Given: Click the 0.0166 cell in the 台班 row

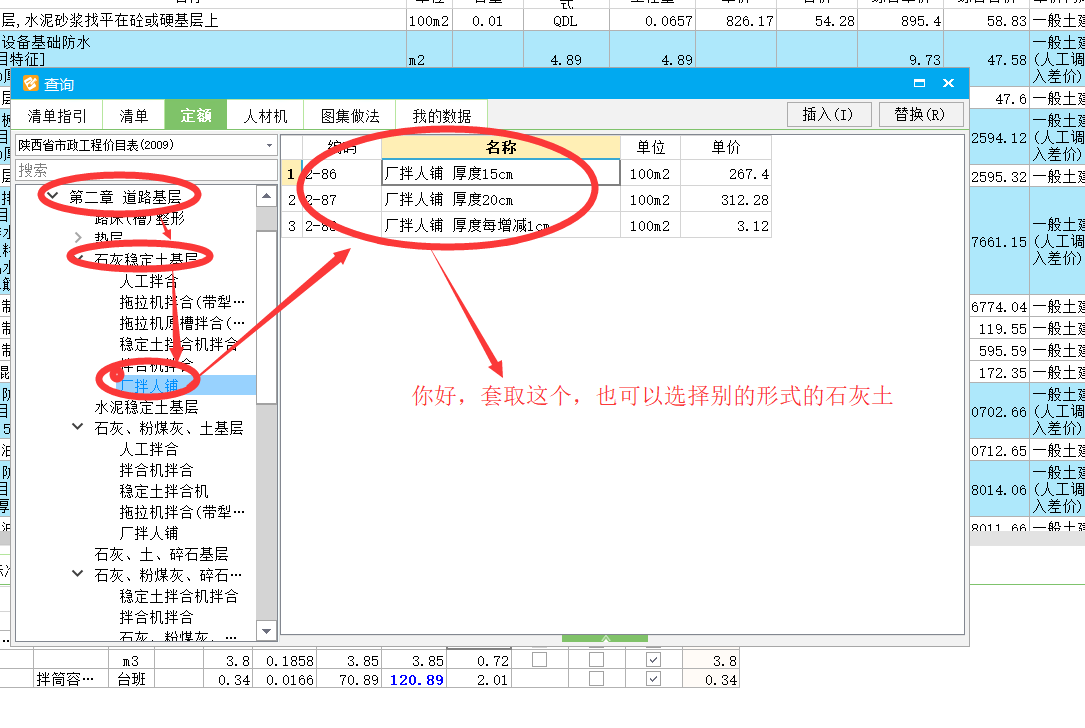Looking at the screenshot, I should 284,680.
